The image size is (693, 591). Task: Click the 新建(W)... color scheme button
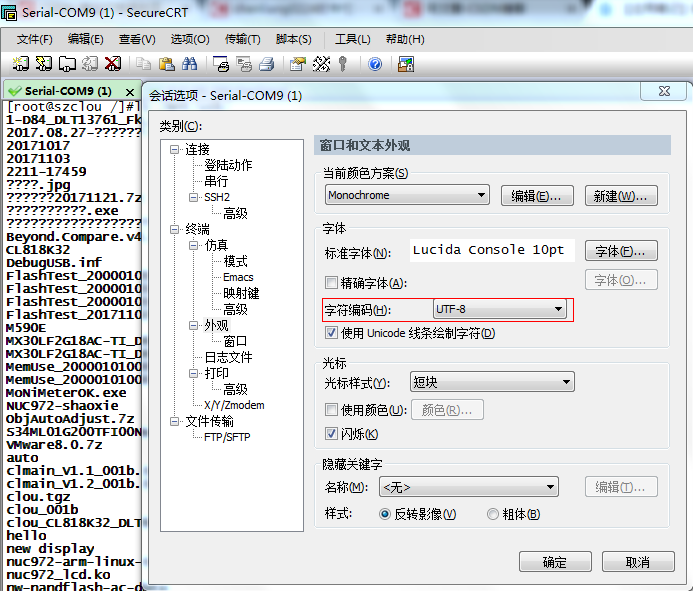[621, 195]
